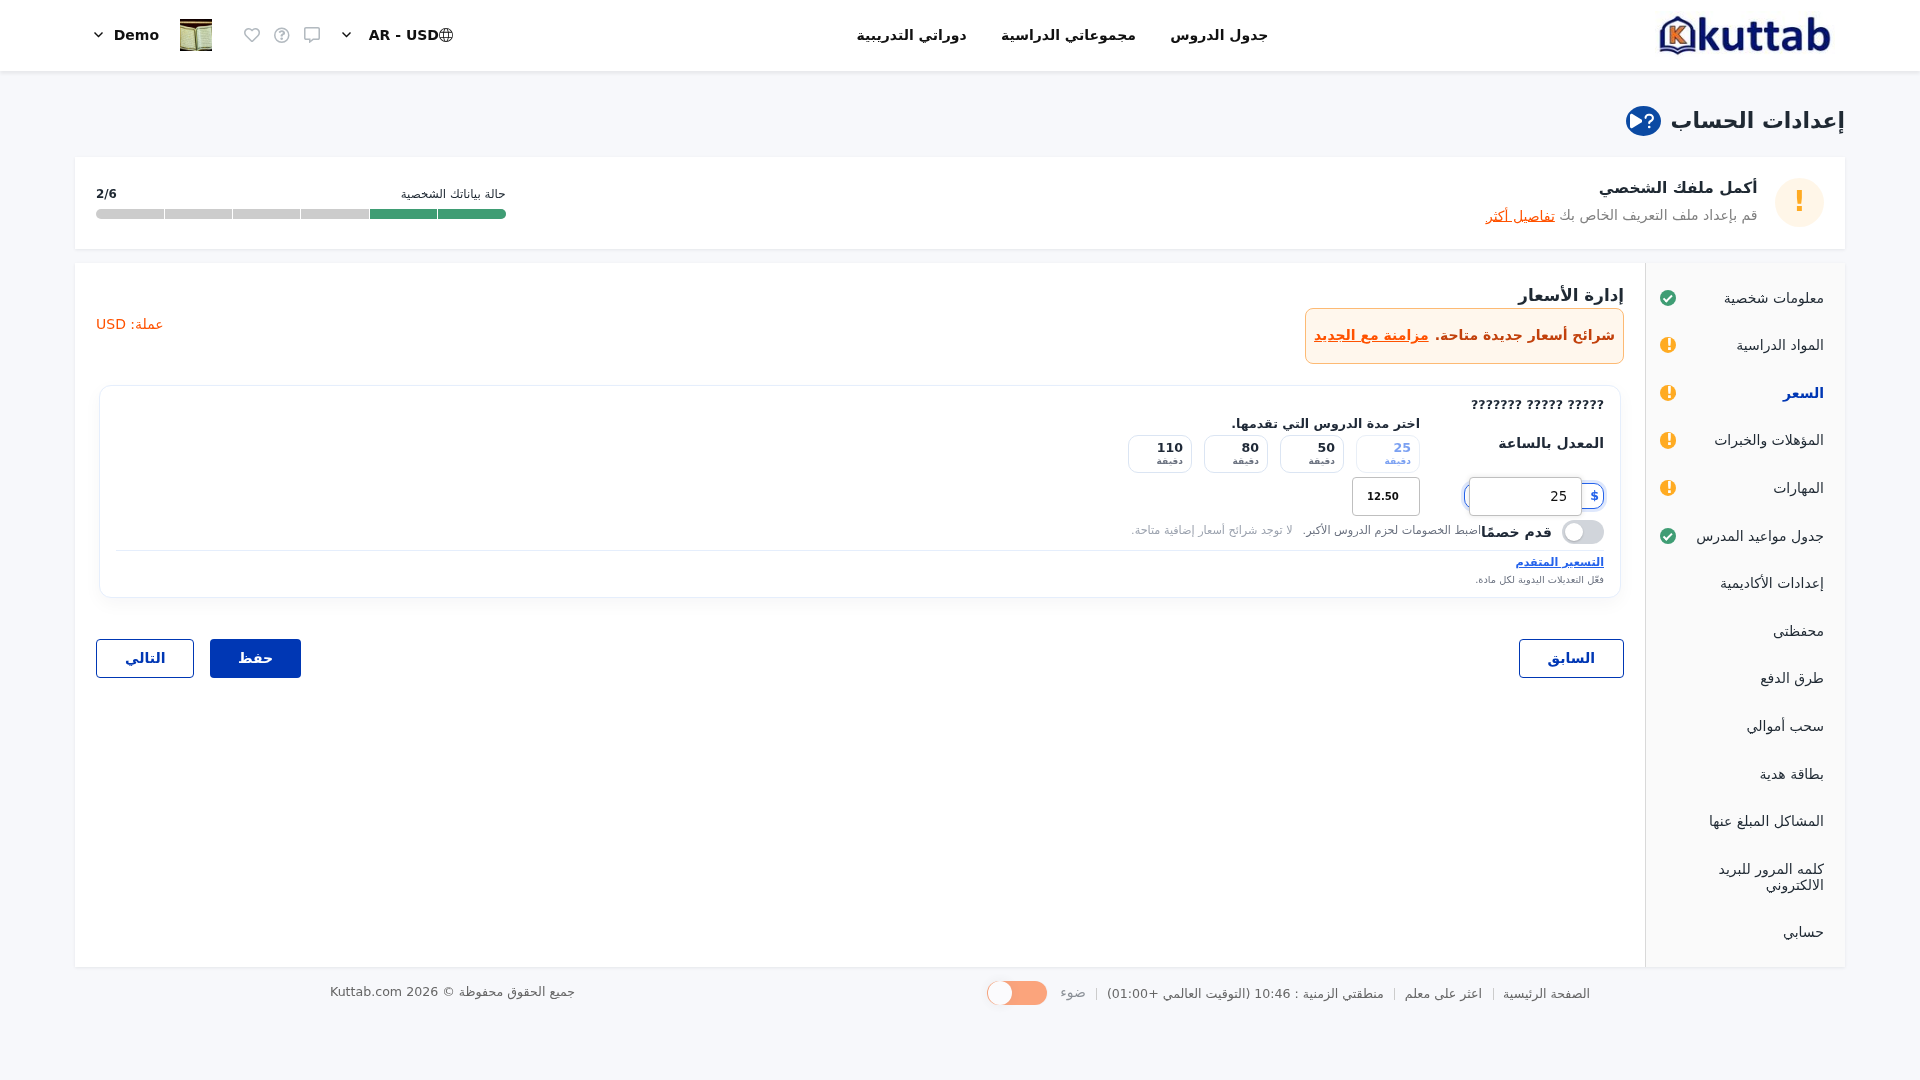Click the help question mark icon in header
The width and height of the screenshot is (1920, 1080).
tap(282, 35)
